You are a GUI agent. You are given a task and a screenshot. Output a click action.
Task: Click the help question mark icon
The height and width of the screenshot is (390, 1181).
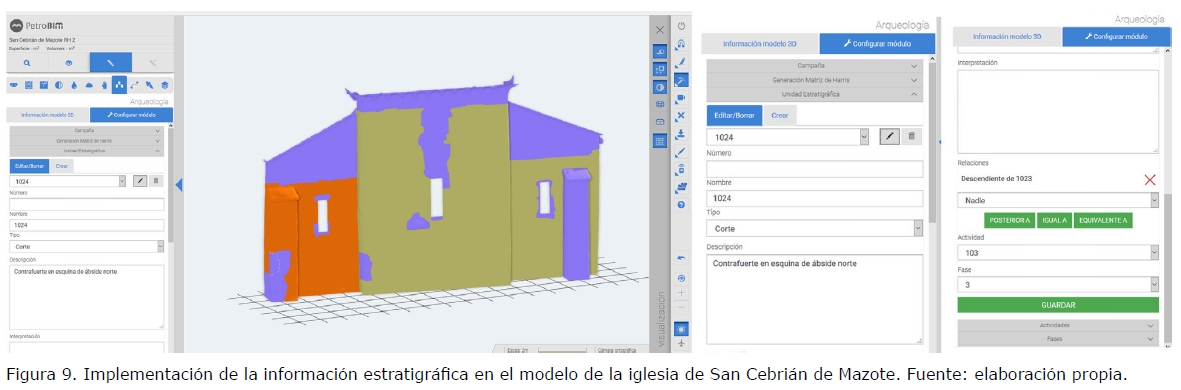(681, 205)
